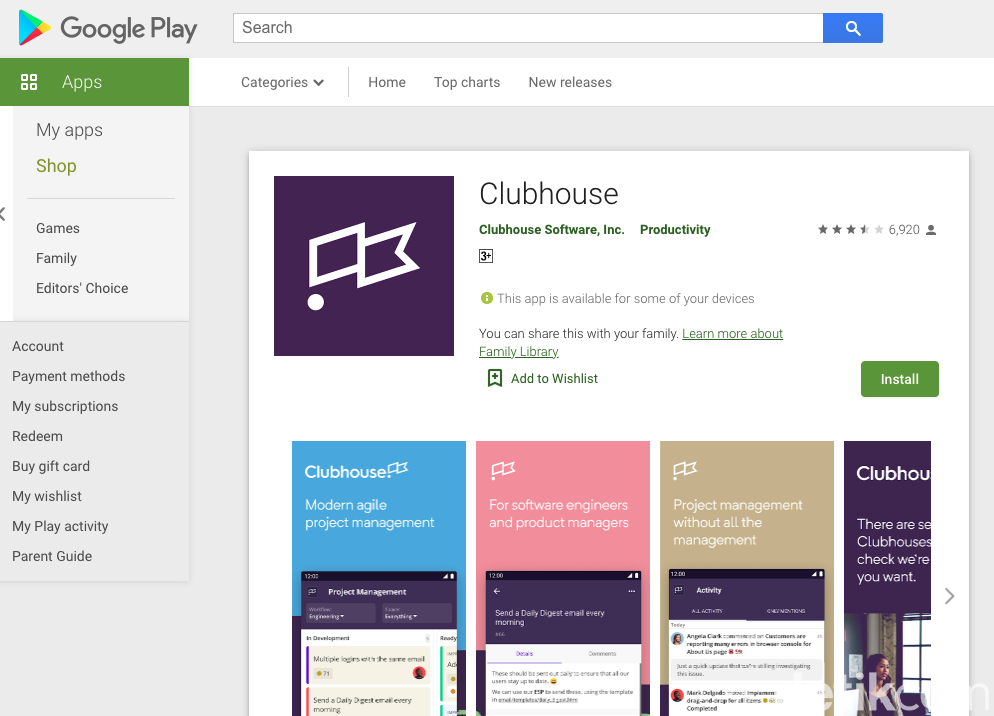Screen dimensions: 994x716
Task: Open My subscriptions link
Action: point(65,407)
